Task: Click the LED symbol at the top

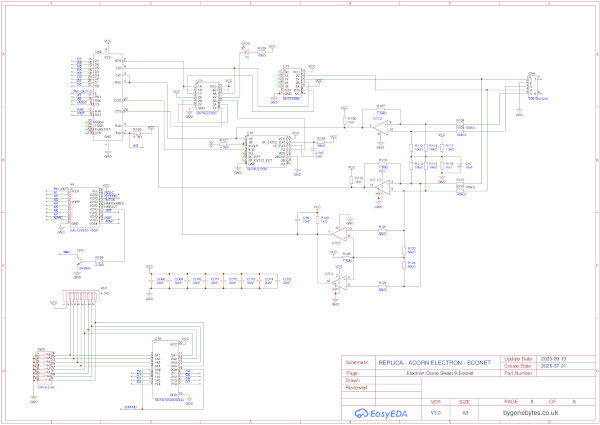Action: (x=246, y=48)
